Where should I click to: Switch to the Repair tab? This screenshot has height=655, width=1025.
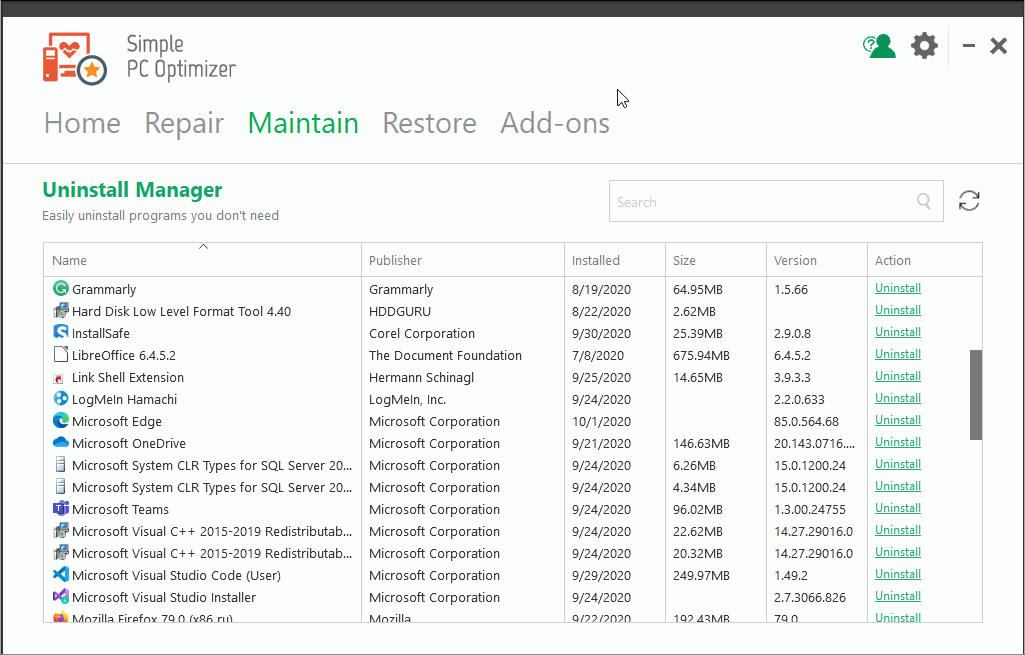pos(184,123)
